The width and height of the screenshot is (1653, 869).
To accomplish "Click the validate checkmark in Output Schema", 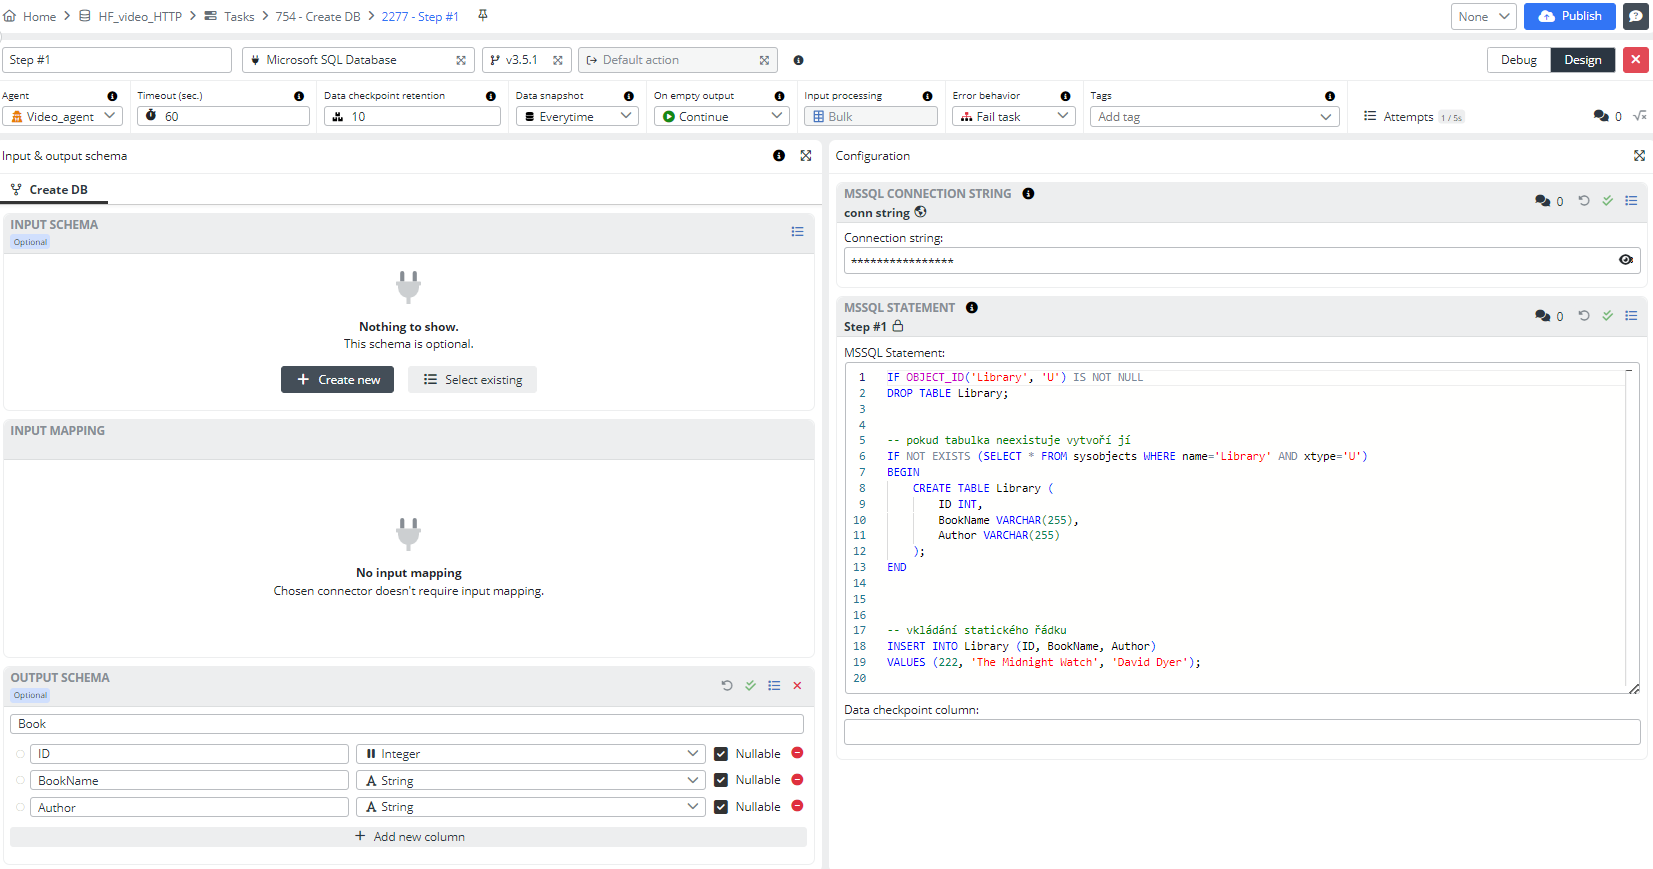I will (750, 686).
